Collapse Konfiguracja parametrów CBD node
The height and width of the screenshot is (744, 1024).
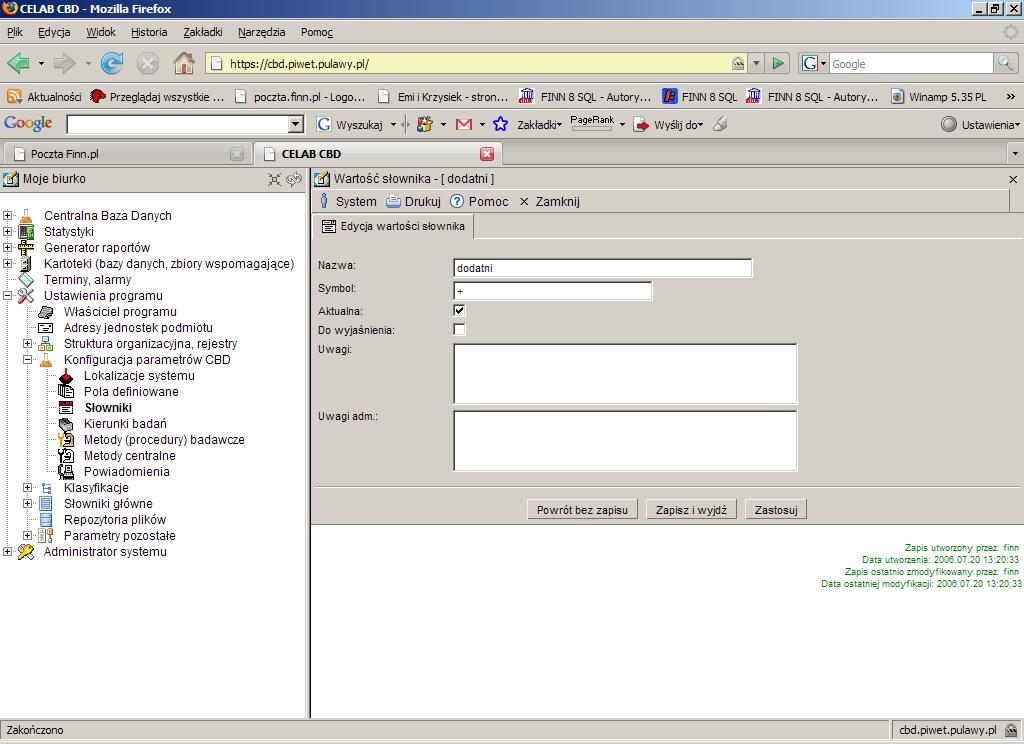[x=27, y=359]
